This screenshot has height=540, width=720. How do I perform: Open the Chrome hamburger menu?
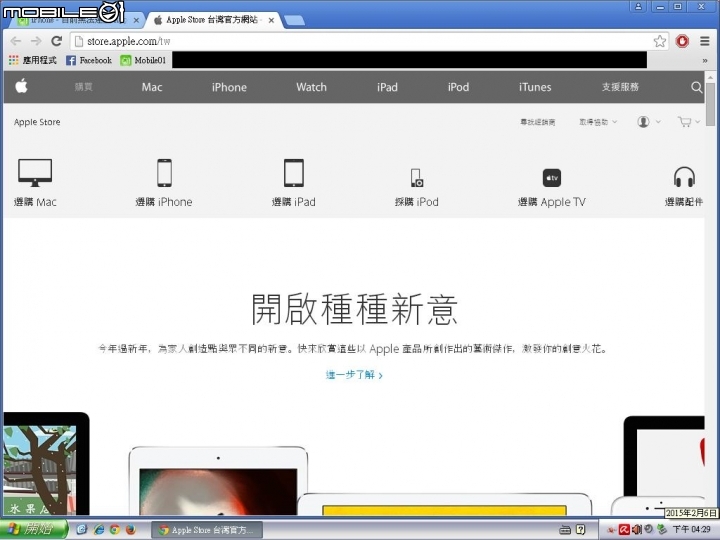tap(705, 41)
